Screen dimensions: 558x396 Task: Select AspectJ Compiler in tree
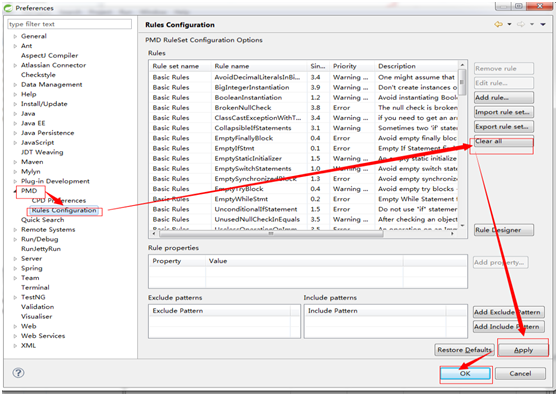pyautogui.click(x=49, y=56)
